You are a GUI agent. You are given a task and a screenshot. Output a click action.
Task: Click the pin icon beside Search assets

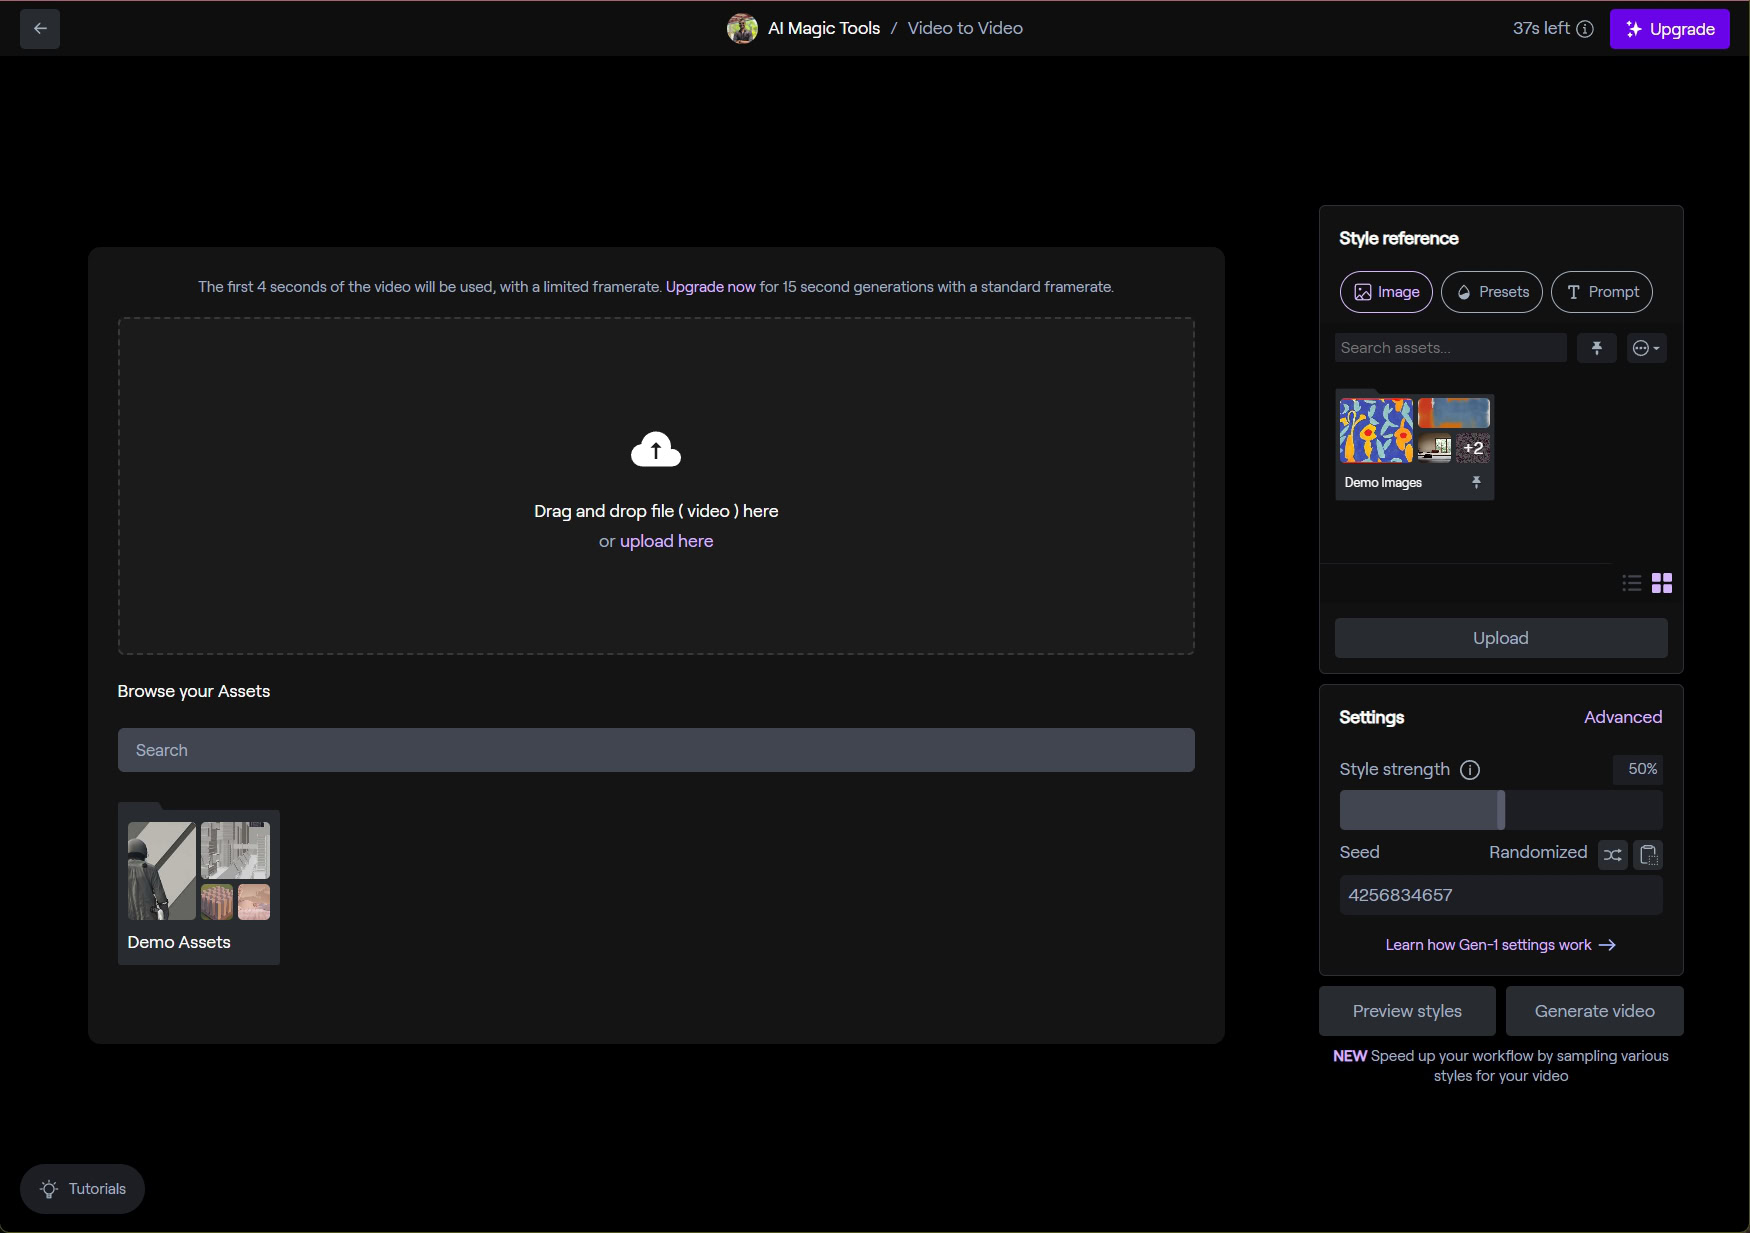coord(1597,348)
